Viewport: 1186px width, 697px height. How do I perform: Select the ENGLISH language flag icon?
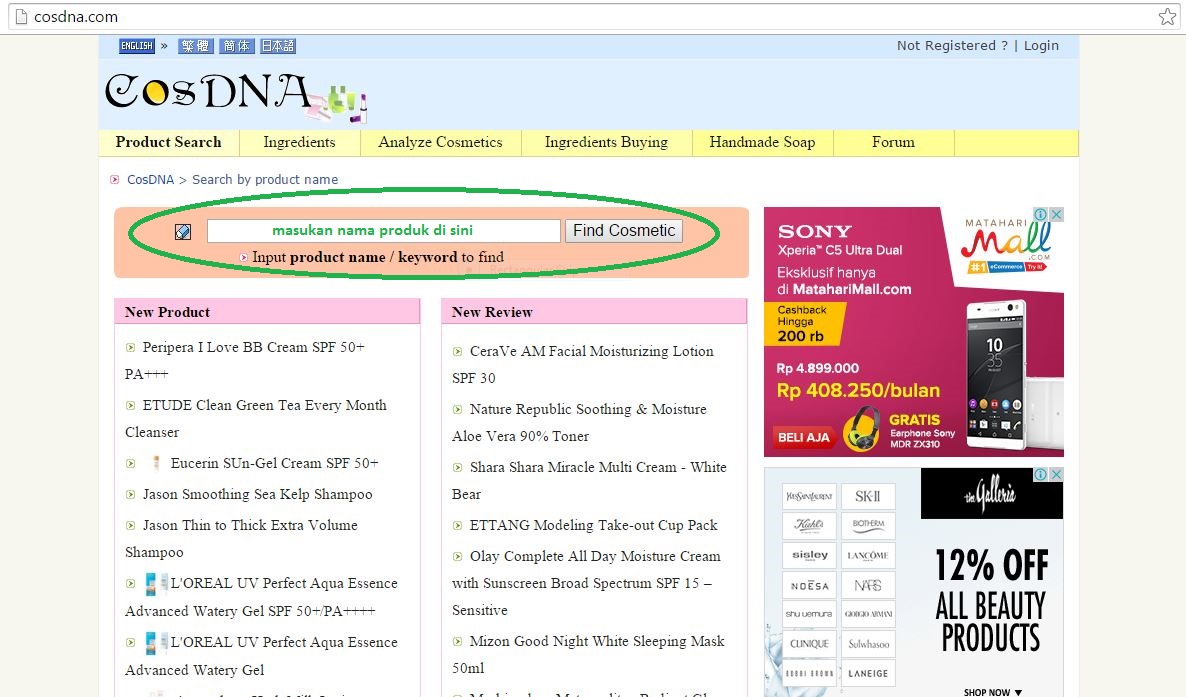[136, 45]
